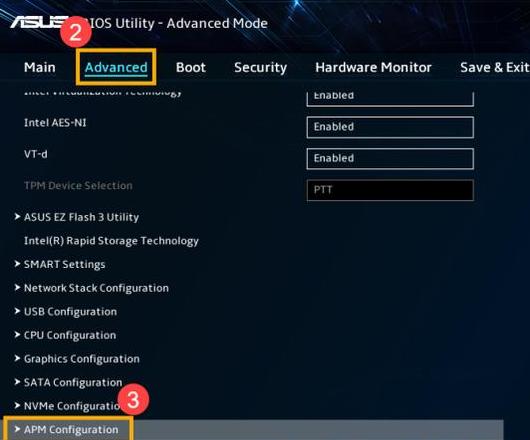Go to Save & Exit tab
Viewport: 530px width, 440px height.
click(495, 67)
